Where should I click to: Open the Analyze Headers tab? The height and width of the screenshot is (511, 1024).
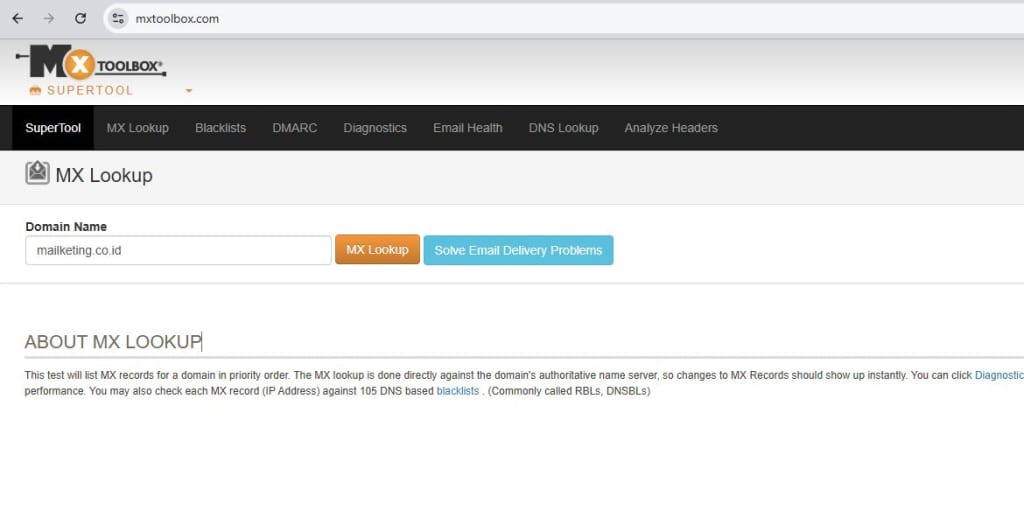coord(670,128)
